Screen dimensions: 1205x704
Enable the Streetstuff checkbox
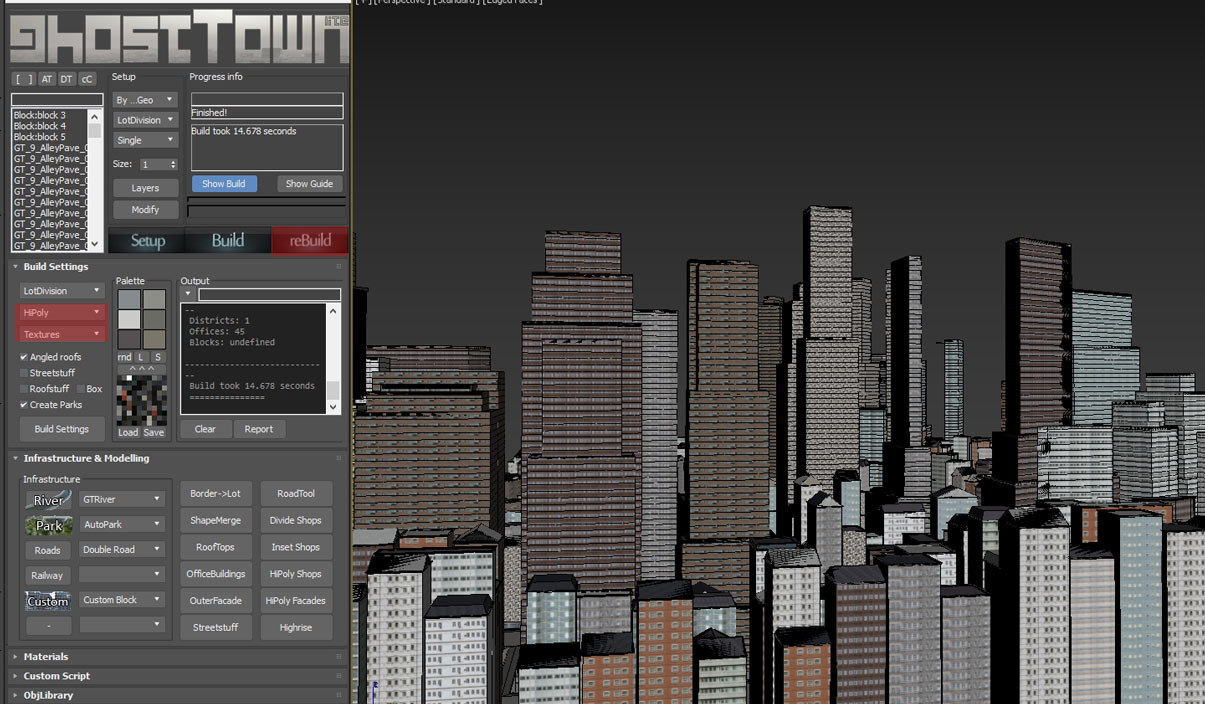click(24, 373)
